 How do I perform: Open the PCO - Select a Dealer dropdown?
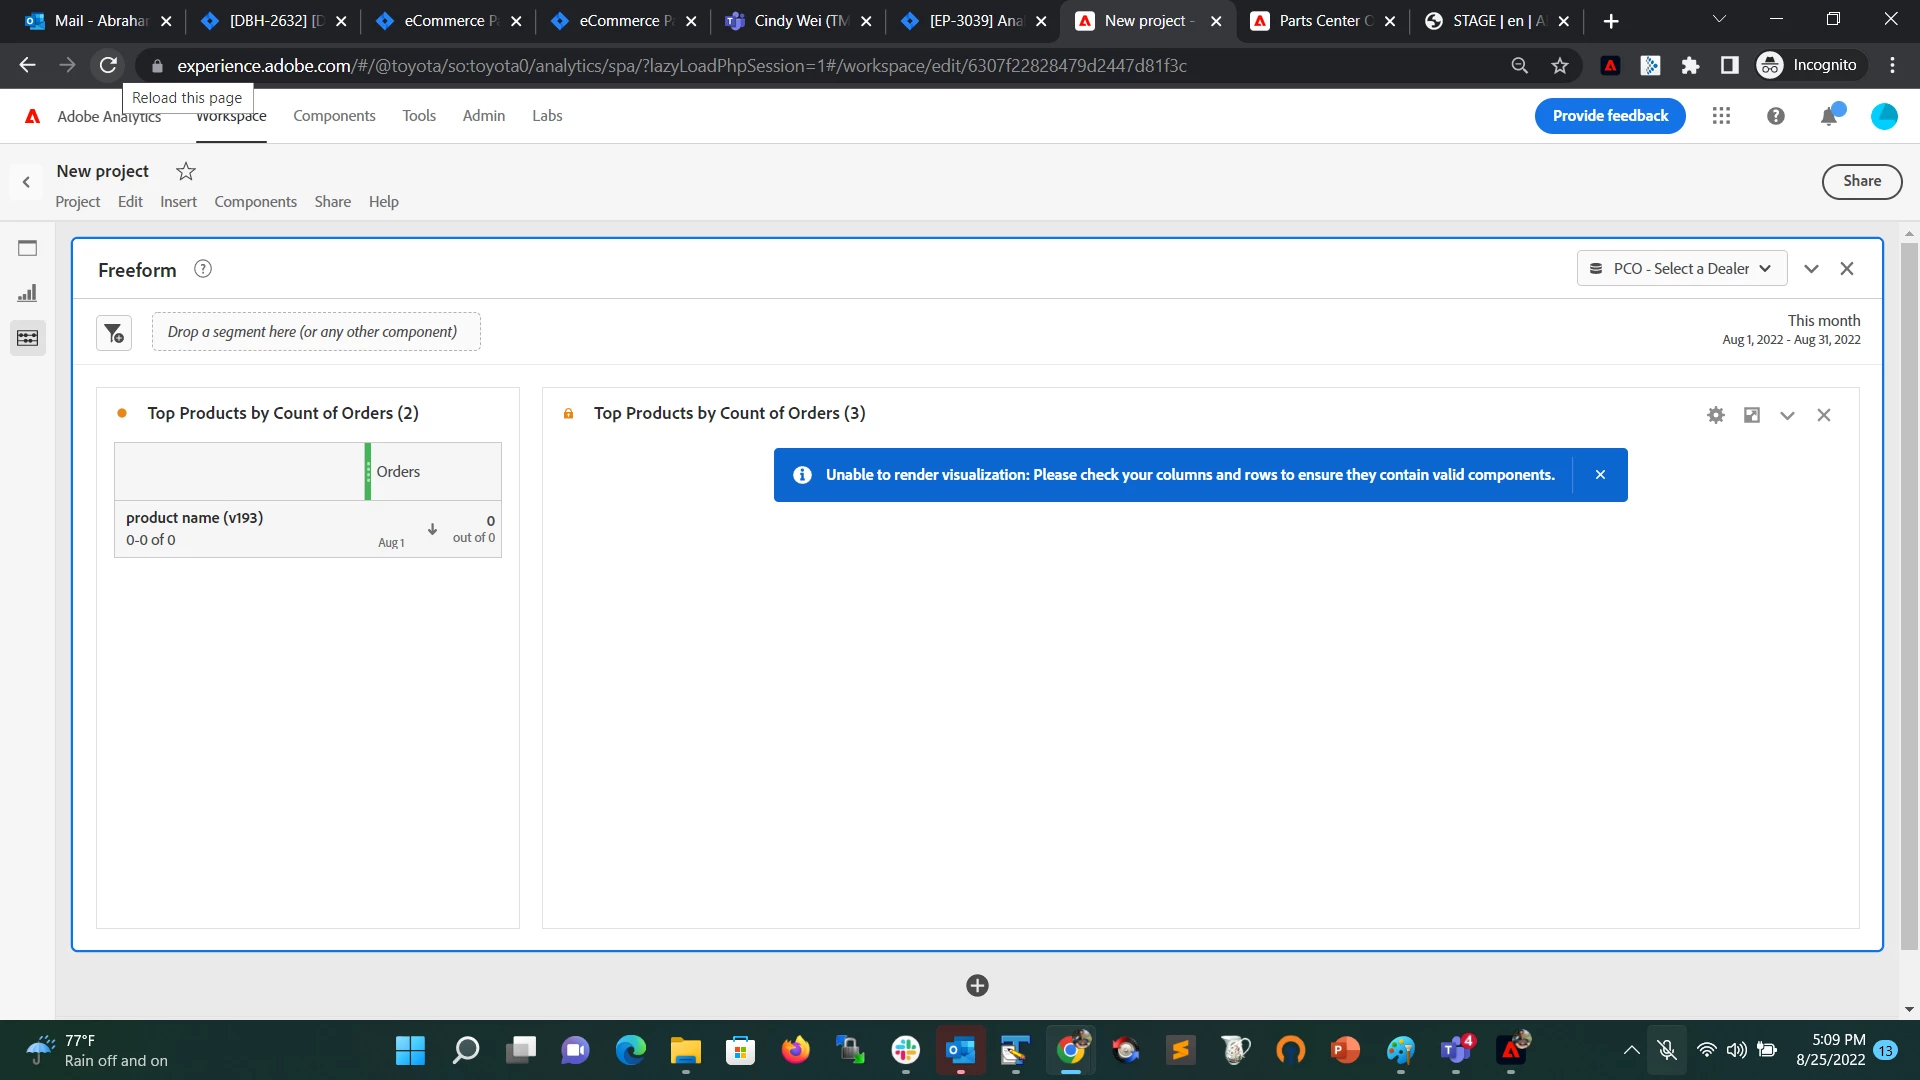pyautogui.click(x=1681, y=269)
